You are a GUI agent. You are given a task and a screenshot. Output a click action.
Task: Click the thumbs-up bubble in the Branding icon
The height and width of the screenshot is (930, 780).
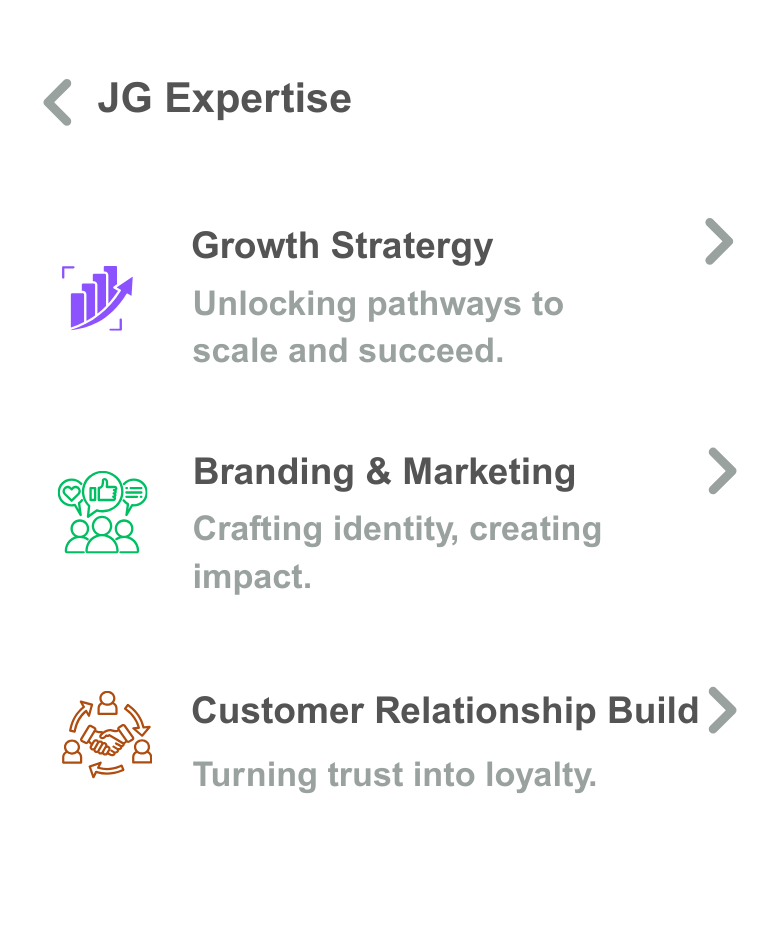(102, 490)
